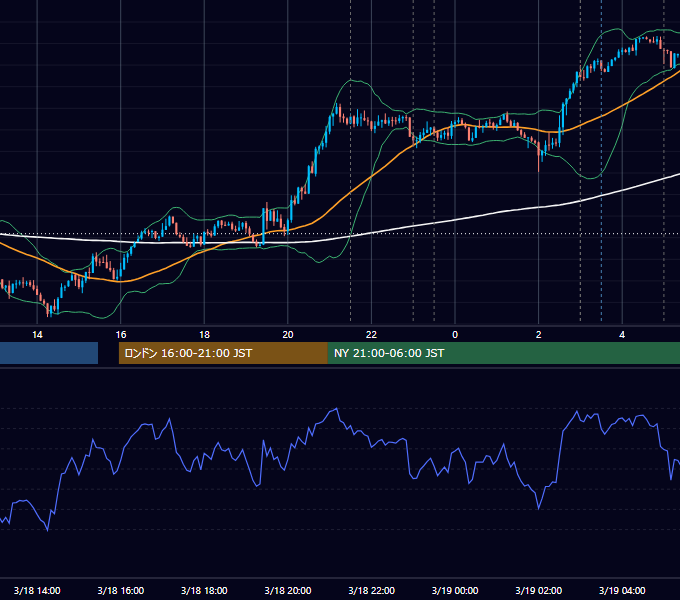
Task: Click hour label 14 on price chart axis
Action: (x=37, y=334)
